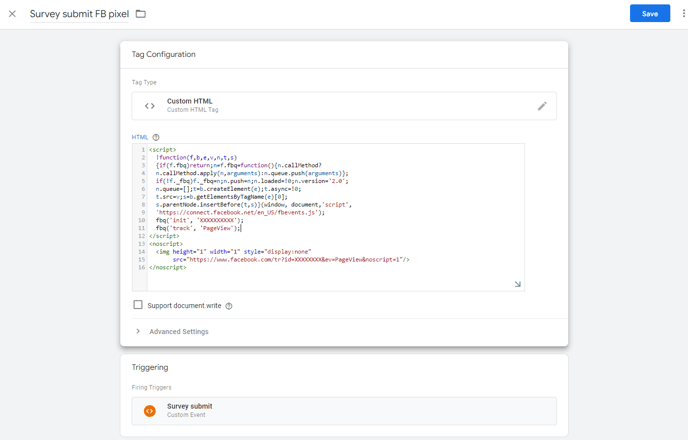Click the connect.facebook.net fbevents.js URL line
688x440 pixels.
(240, 212)
